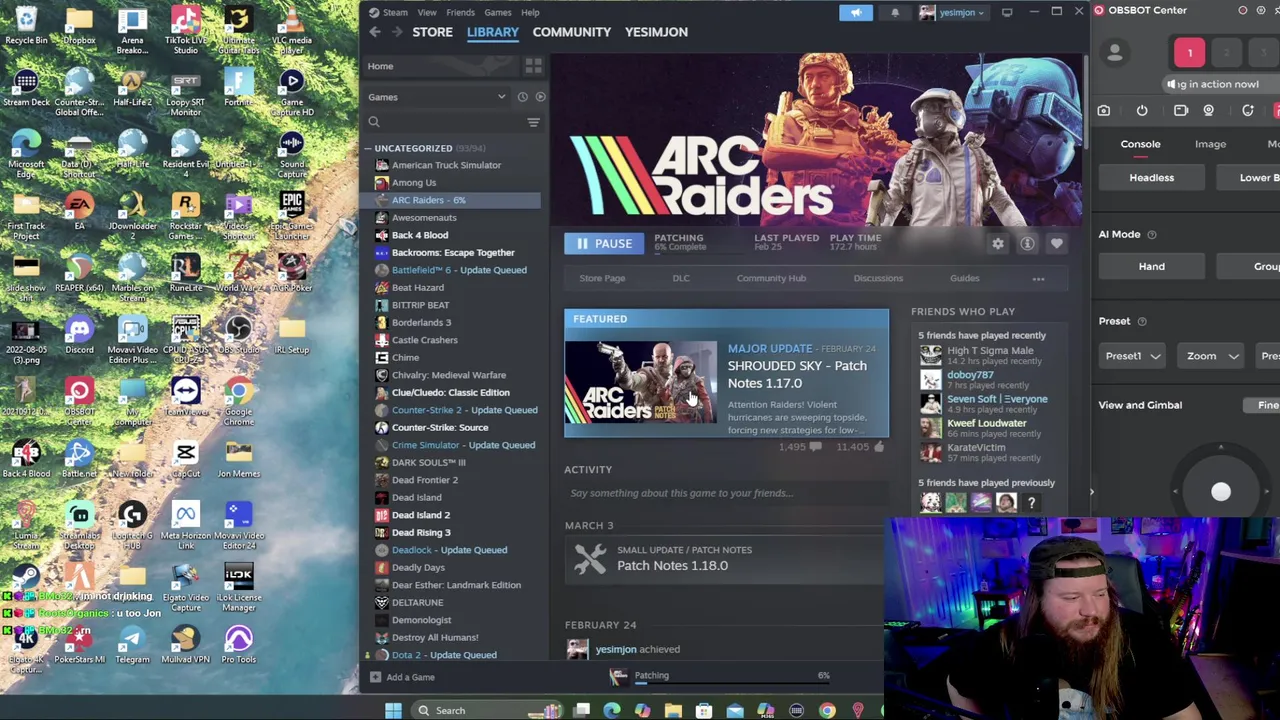The image size is (1280, 720).
Task: Select Among Us in library list
Action: point(414,183)
